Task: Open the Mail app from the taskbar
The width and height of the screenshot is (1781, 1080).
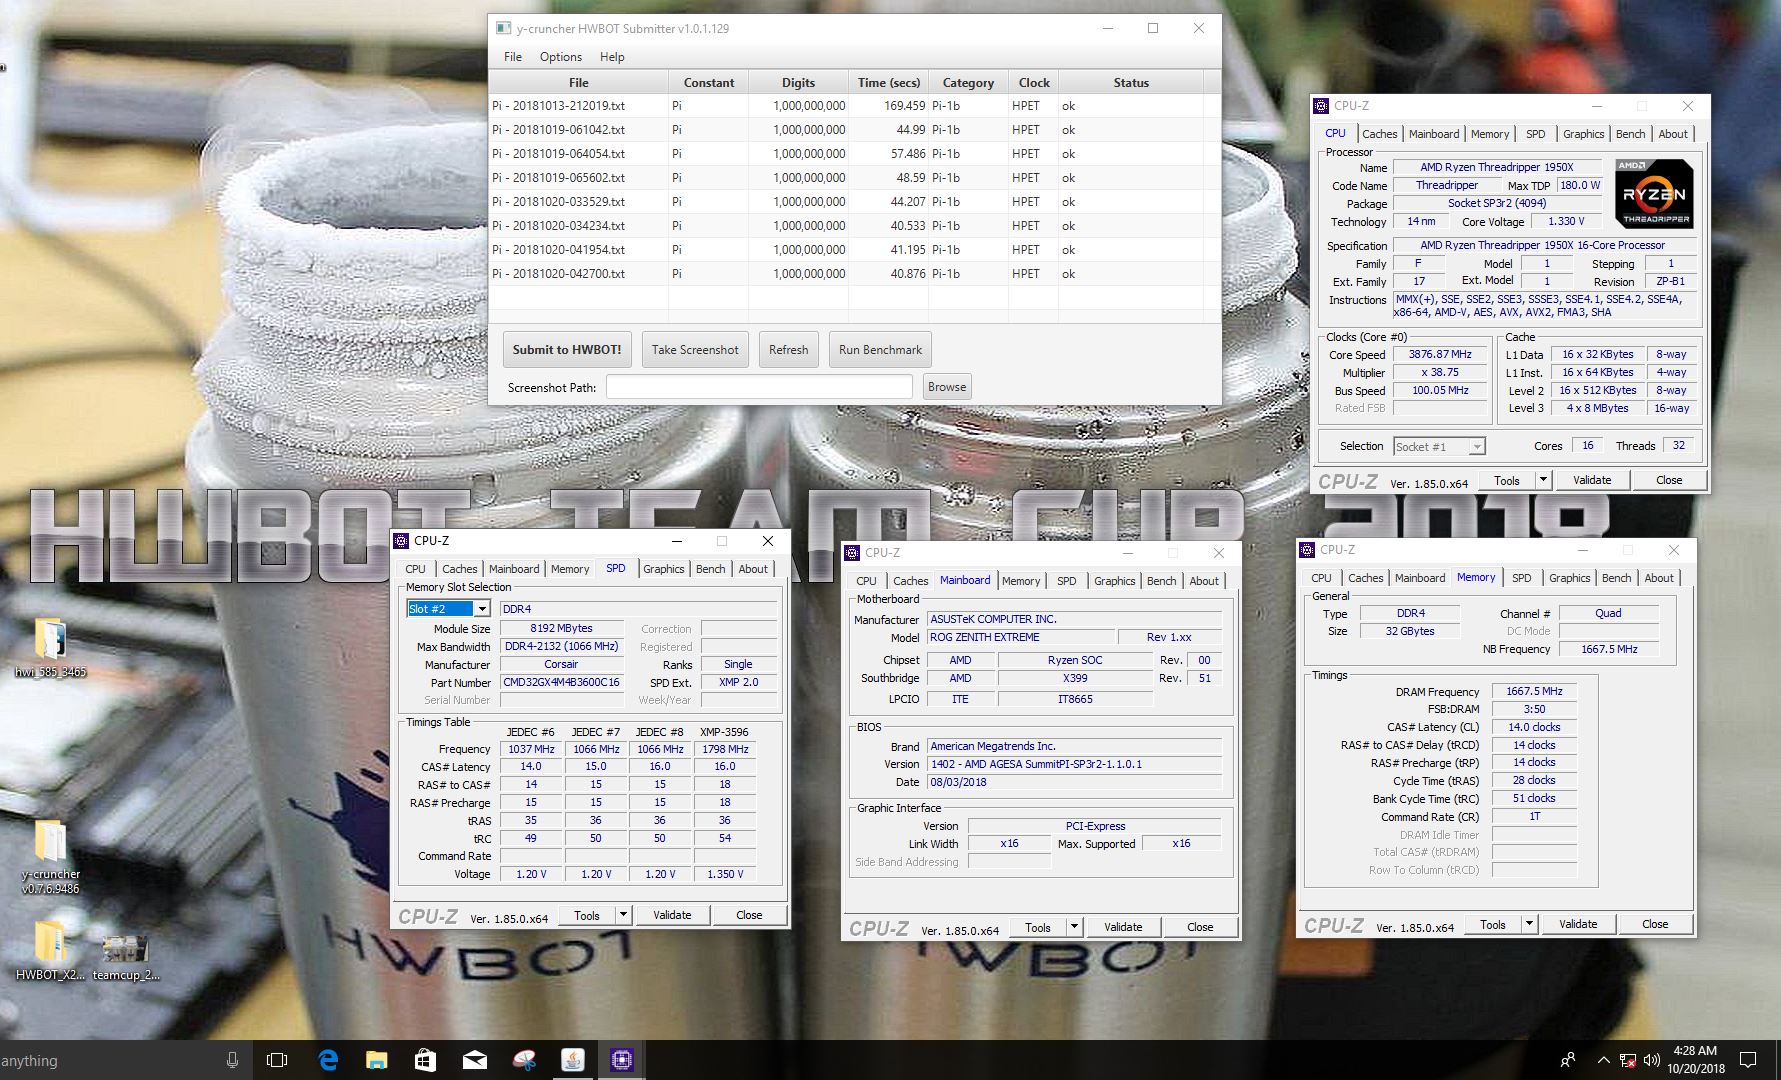Action: point(474,1060)
